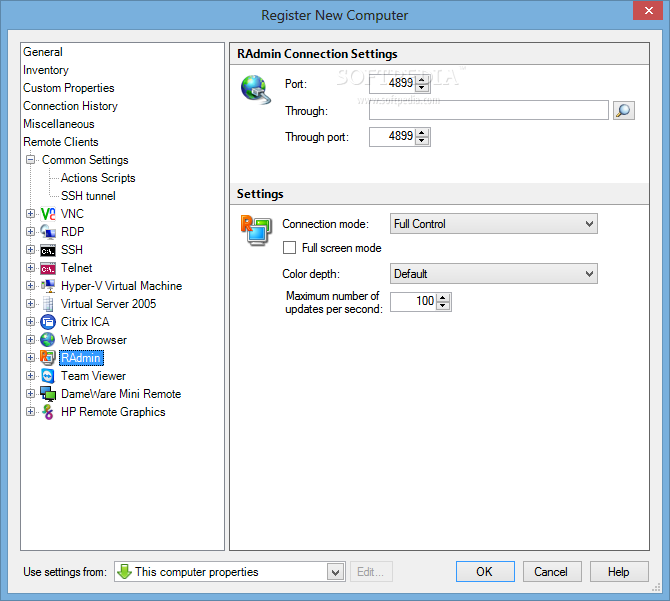
Task: Expand the HP Remote Graphics node
Action: [30, 412]
